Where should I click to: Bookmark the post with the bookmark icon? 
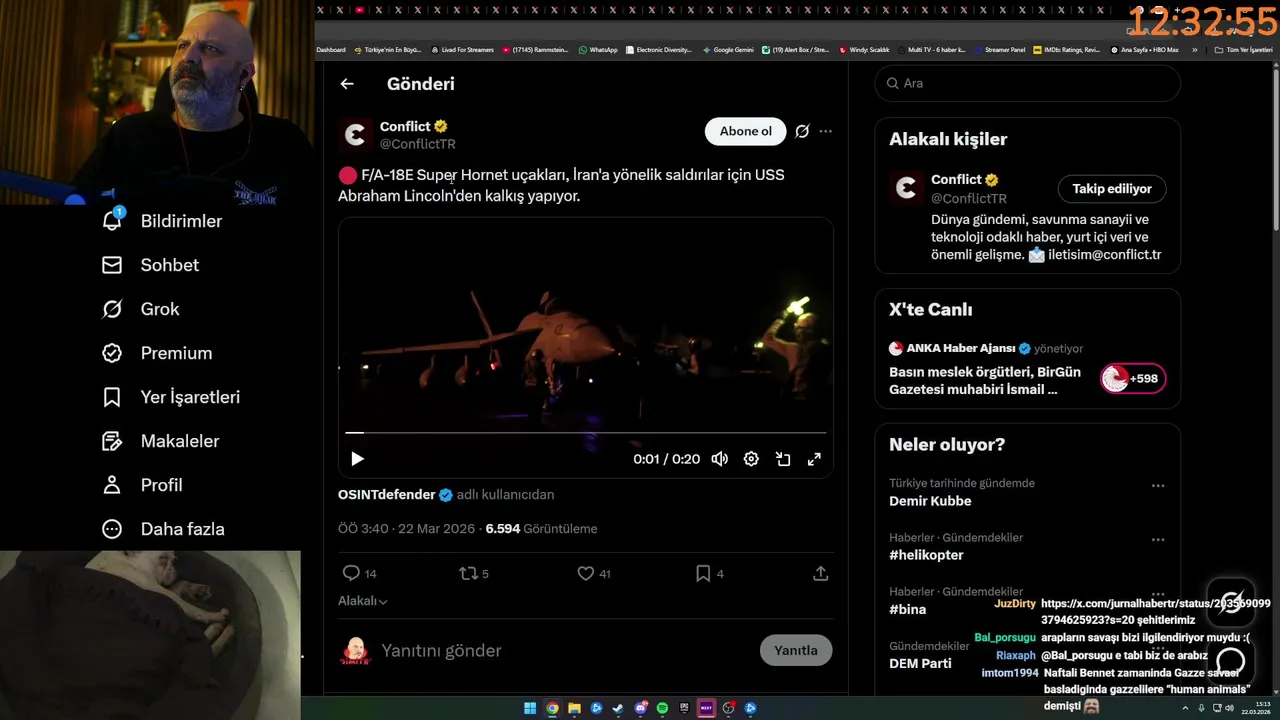[710, 573]
